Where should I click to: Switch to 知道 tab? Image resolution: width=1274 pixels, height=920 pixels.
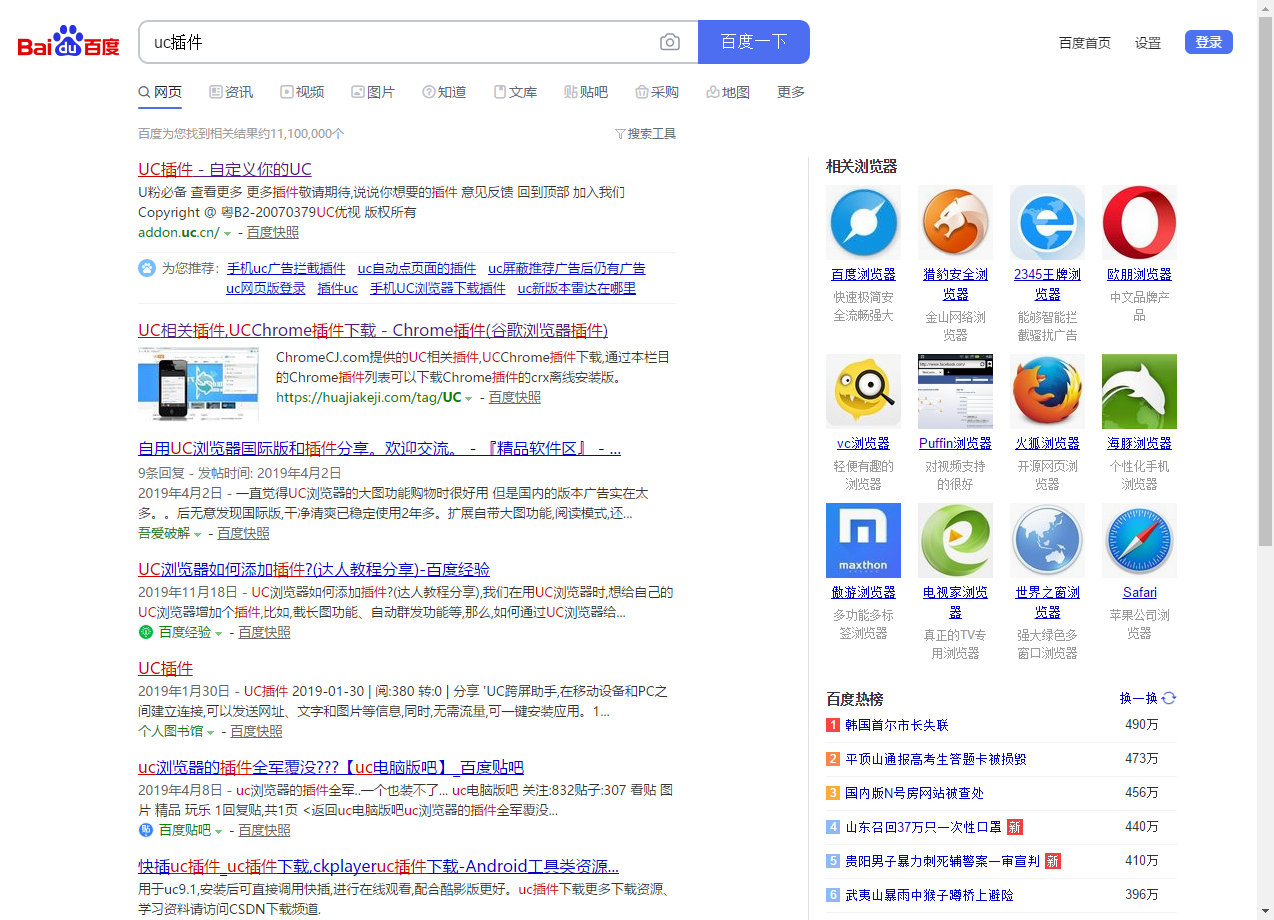[x=444, y=92]
